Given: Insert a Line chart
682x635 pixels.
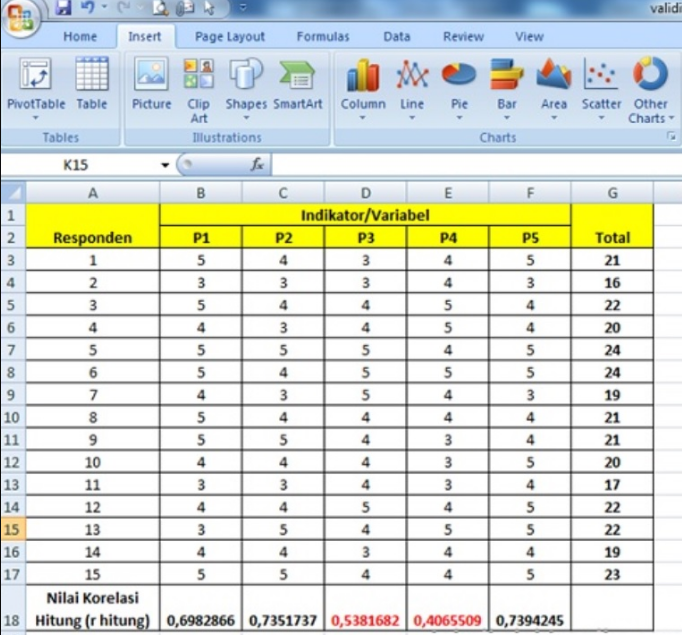Looking at the screenshot, I should point(412,84).
